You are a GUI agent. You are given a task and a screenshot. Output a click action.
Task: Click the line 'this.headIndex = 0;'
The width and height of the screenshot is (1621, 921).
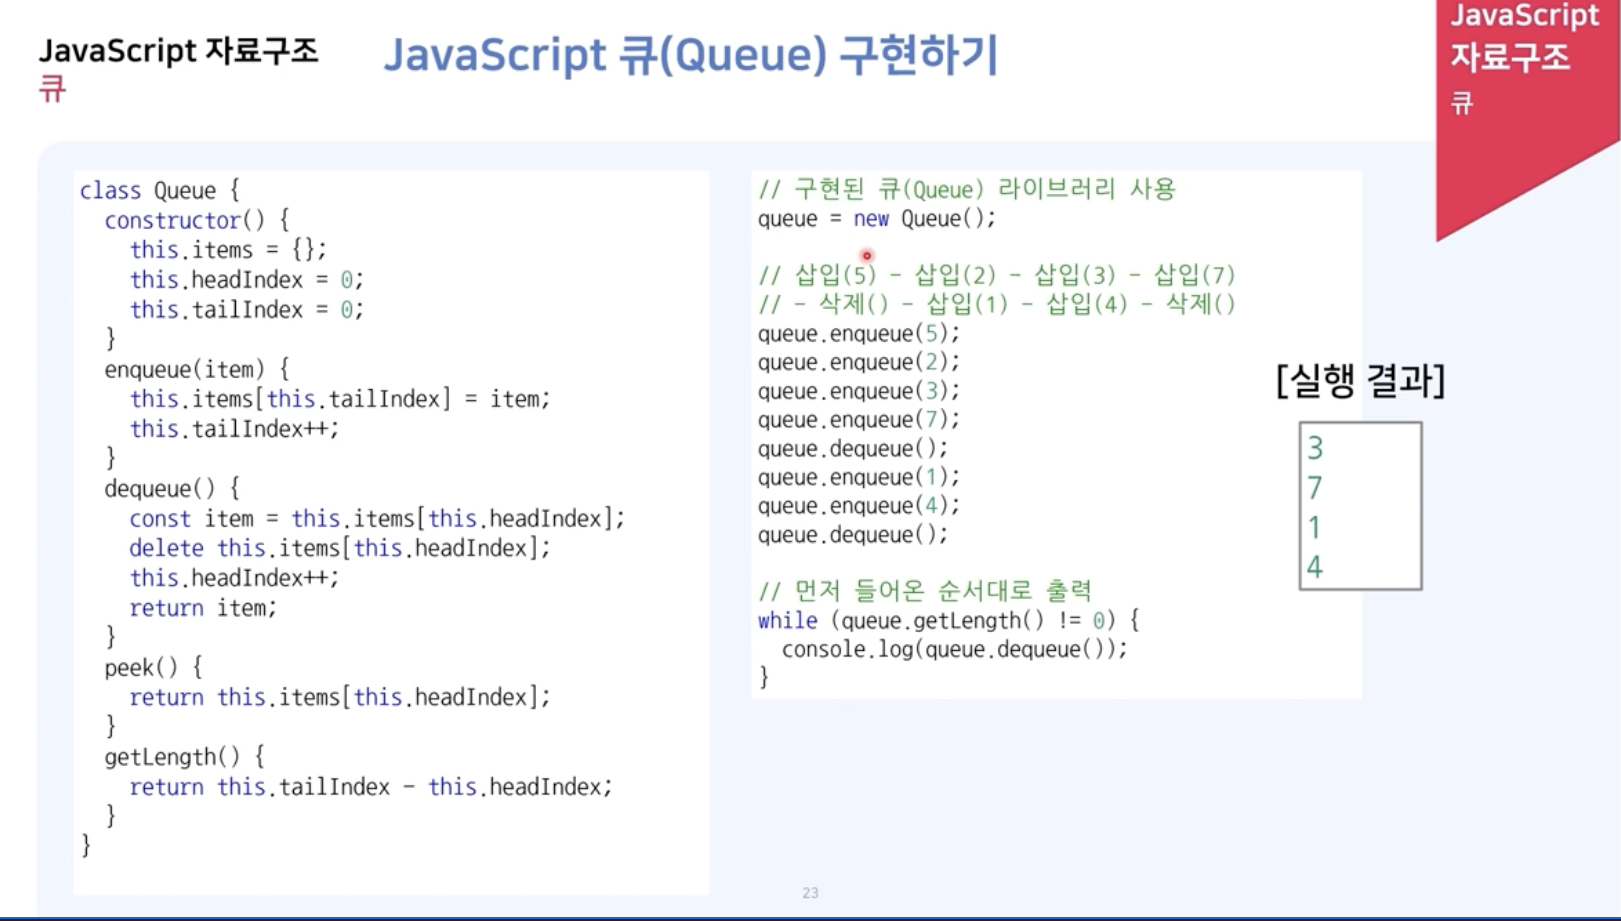click(x=246, y=280)
